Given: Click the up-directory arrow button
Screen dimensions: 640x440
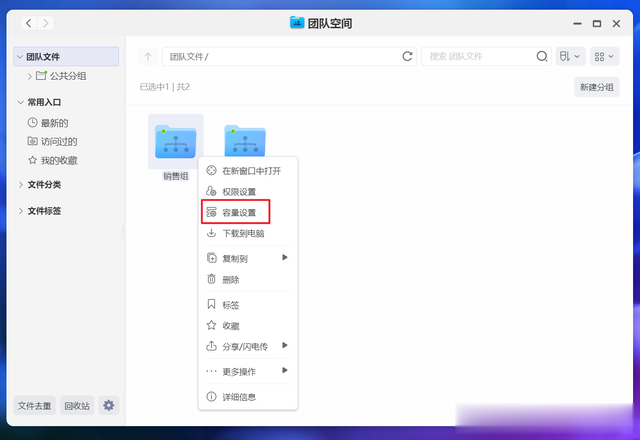Looking at the screenshot, I should coord(148,56).
